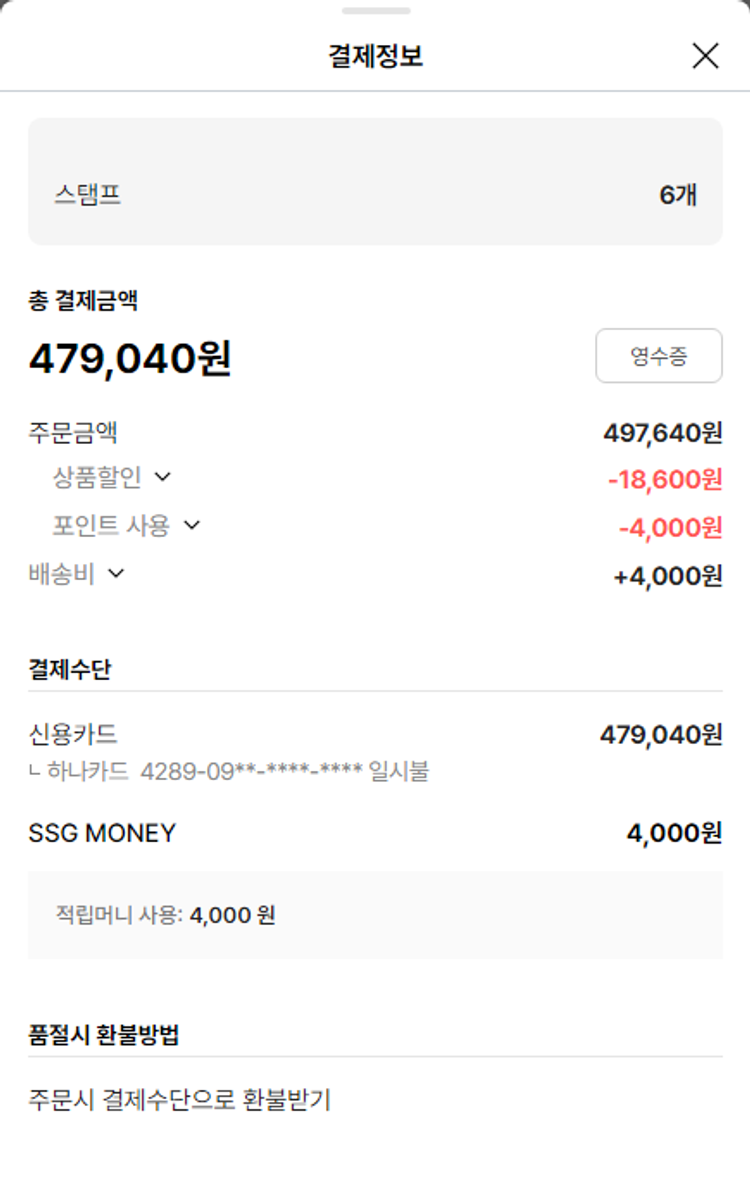Open the 영수증 receipt
This screenshot has width=750, height=1193.
tap(658, 356)
